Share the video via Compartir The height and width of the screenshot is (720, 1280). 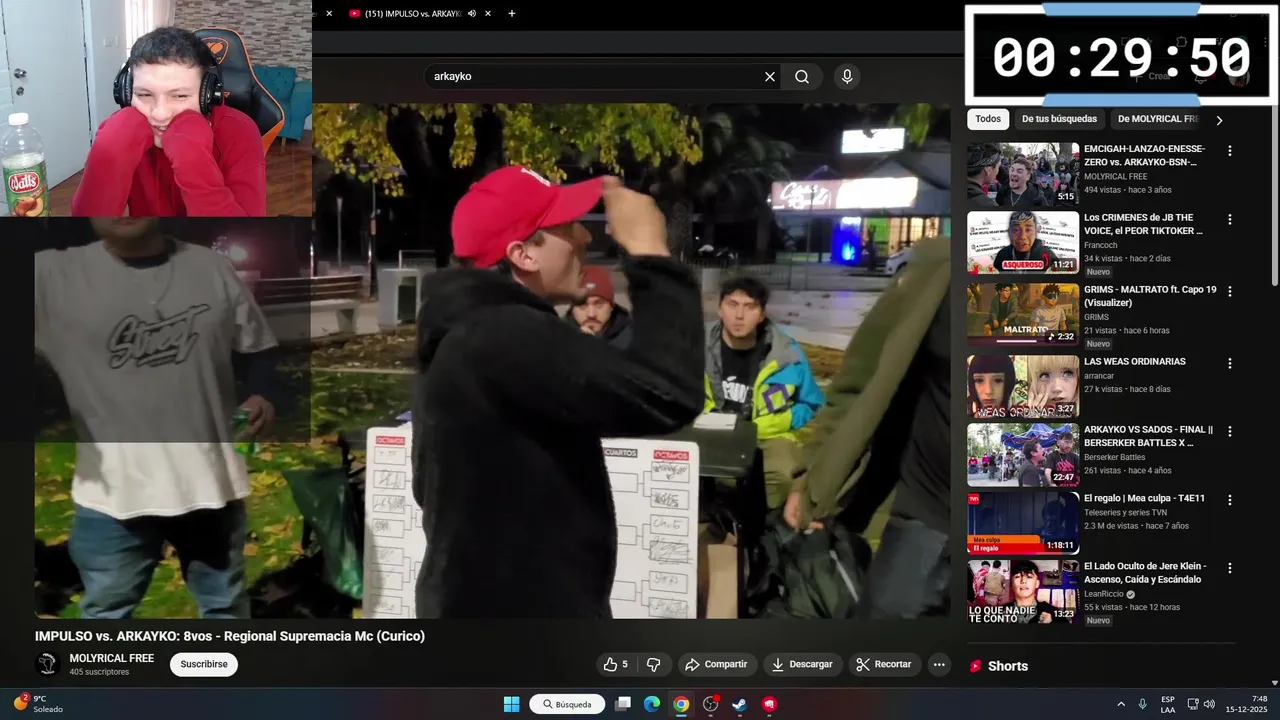tap(716, 664)
